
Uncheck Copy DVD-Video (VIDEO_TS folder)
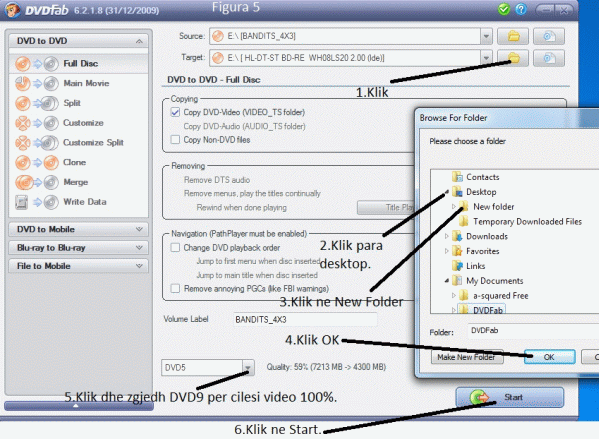pos(175,112)
